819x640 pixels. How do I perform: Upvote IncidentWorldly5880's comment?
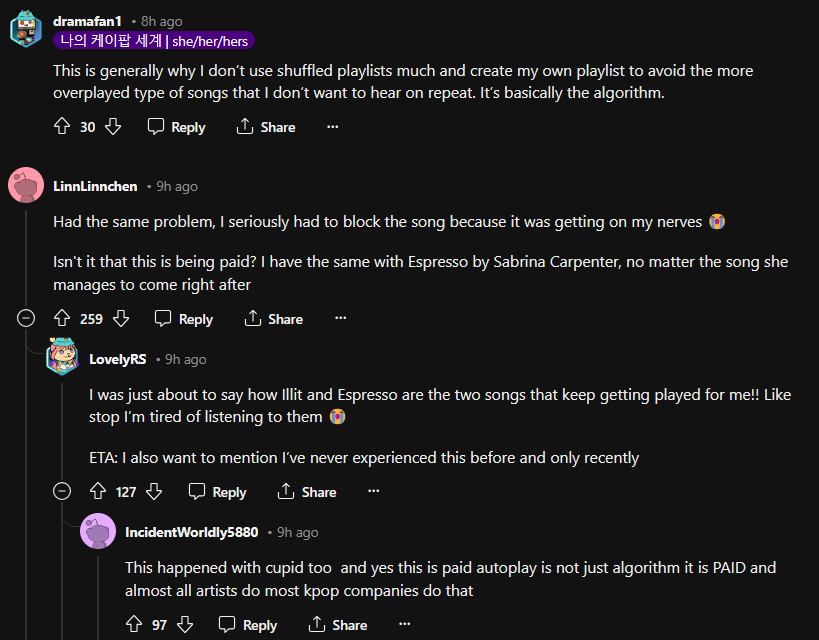[134, 625]
